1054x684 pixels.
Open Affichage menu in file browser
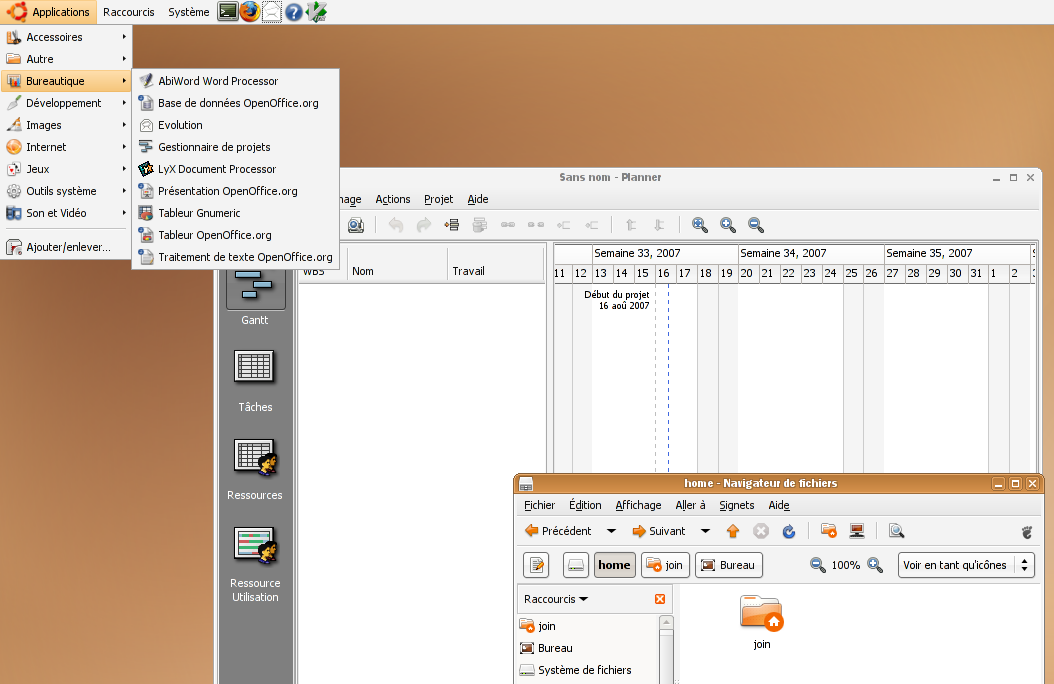(638, 505)
